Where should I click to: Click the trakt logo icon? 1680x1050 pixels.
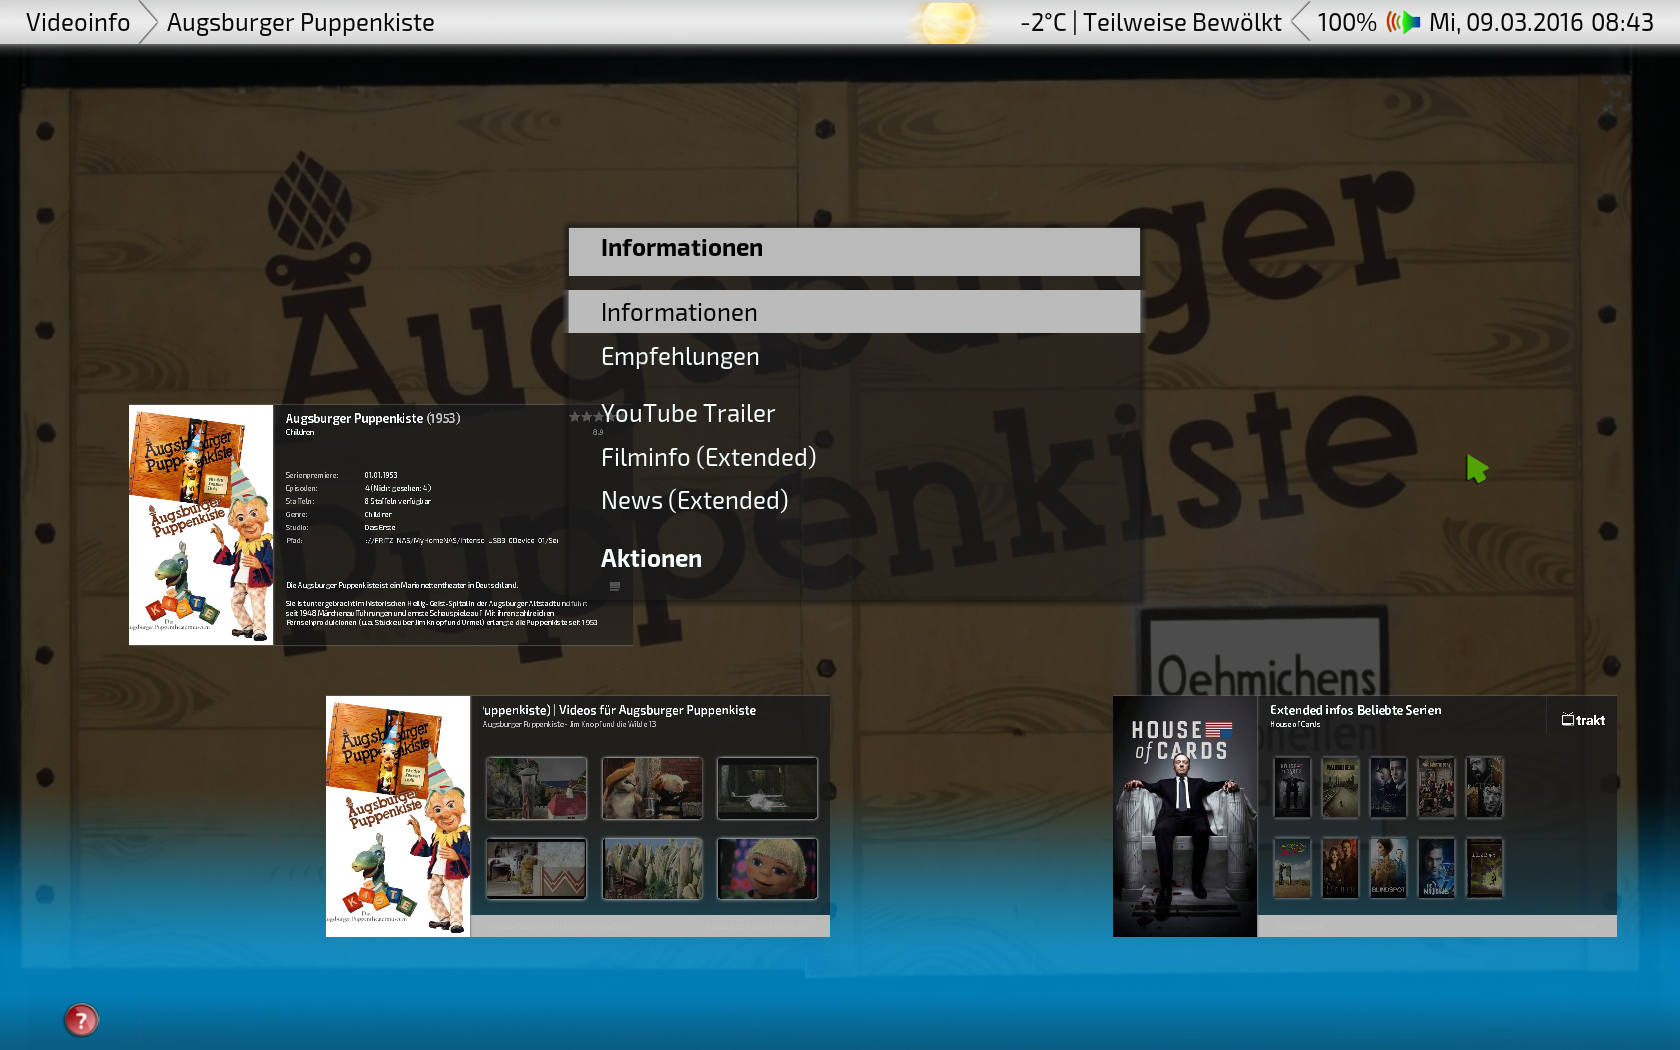[x=1583, y=720]
